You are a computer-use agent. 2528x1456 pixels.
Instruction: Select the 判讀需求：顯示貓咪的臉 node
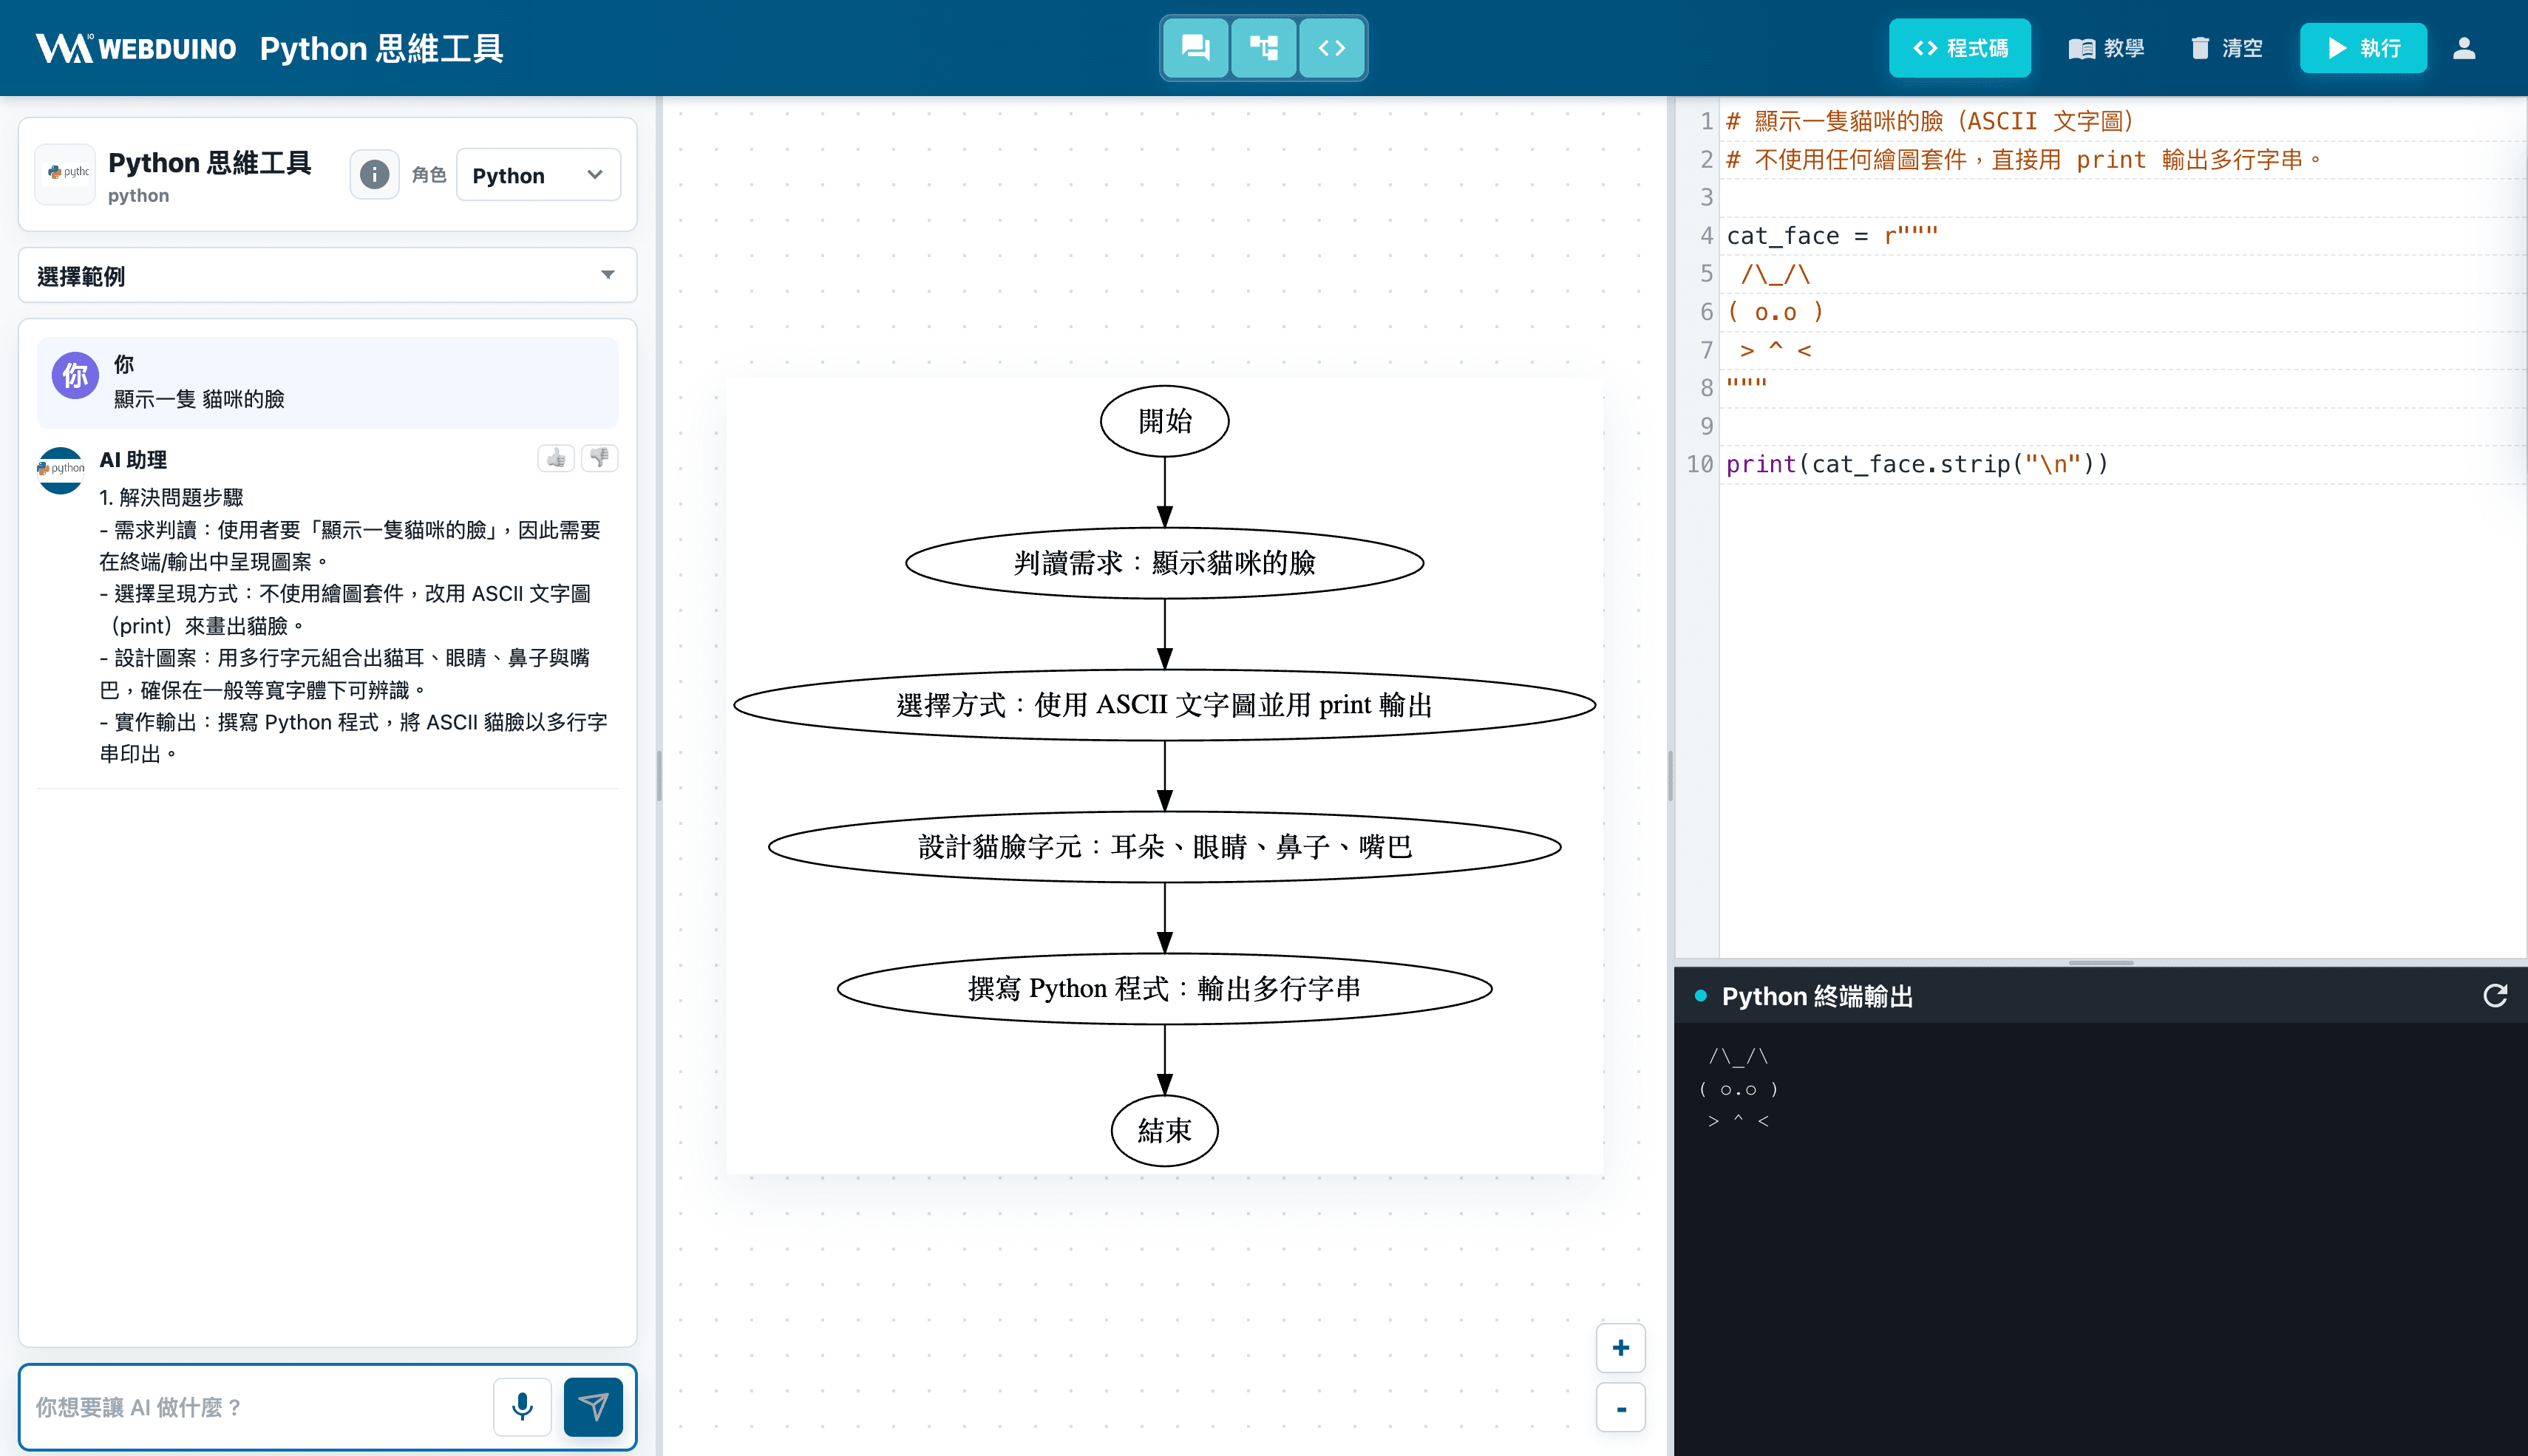tap(1164, 563)
